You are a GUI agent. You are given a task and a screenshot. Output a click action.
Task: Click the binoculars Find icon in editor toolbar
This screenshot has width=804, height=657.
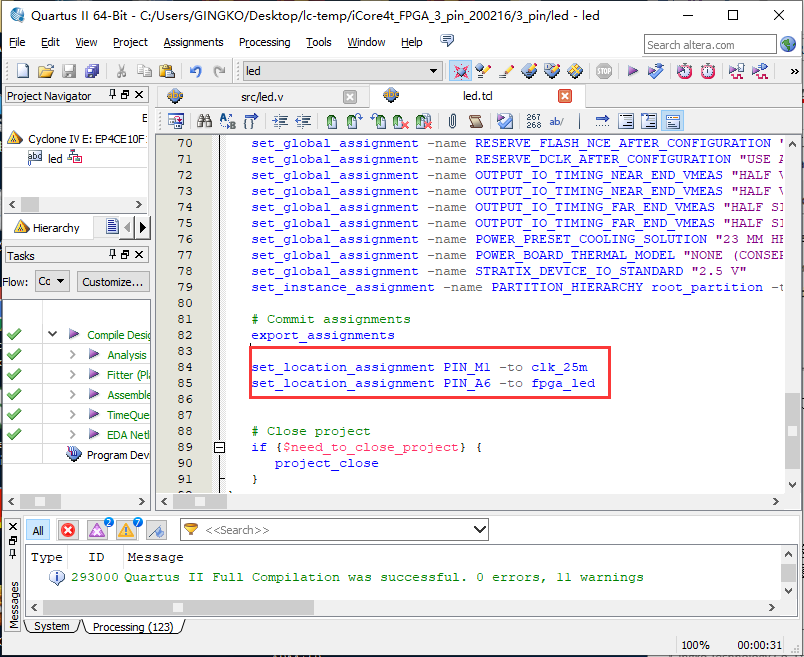[204, 121]
